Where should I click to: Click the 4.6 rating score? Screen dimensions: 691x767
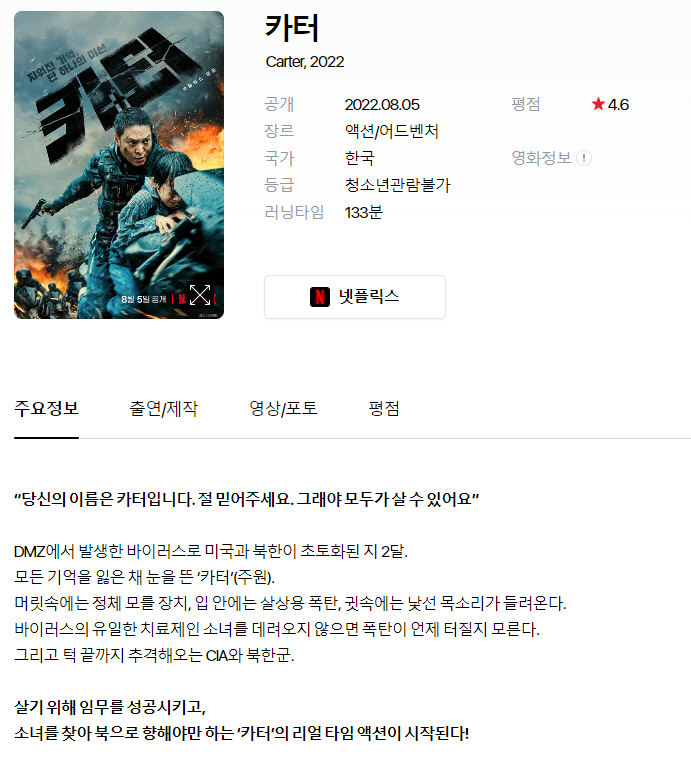pos(618,105)
